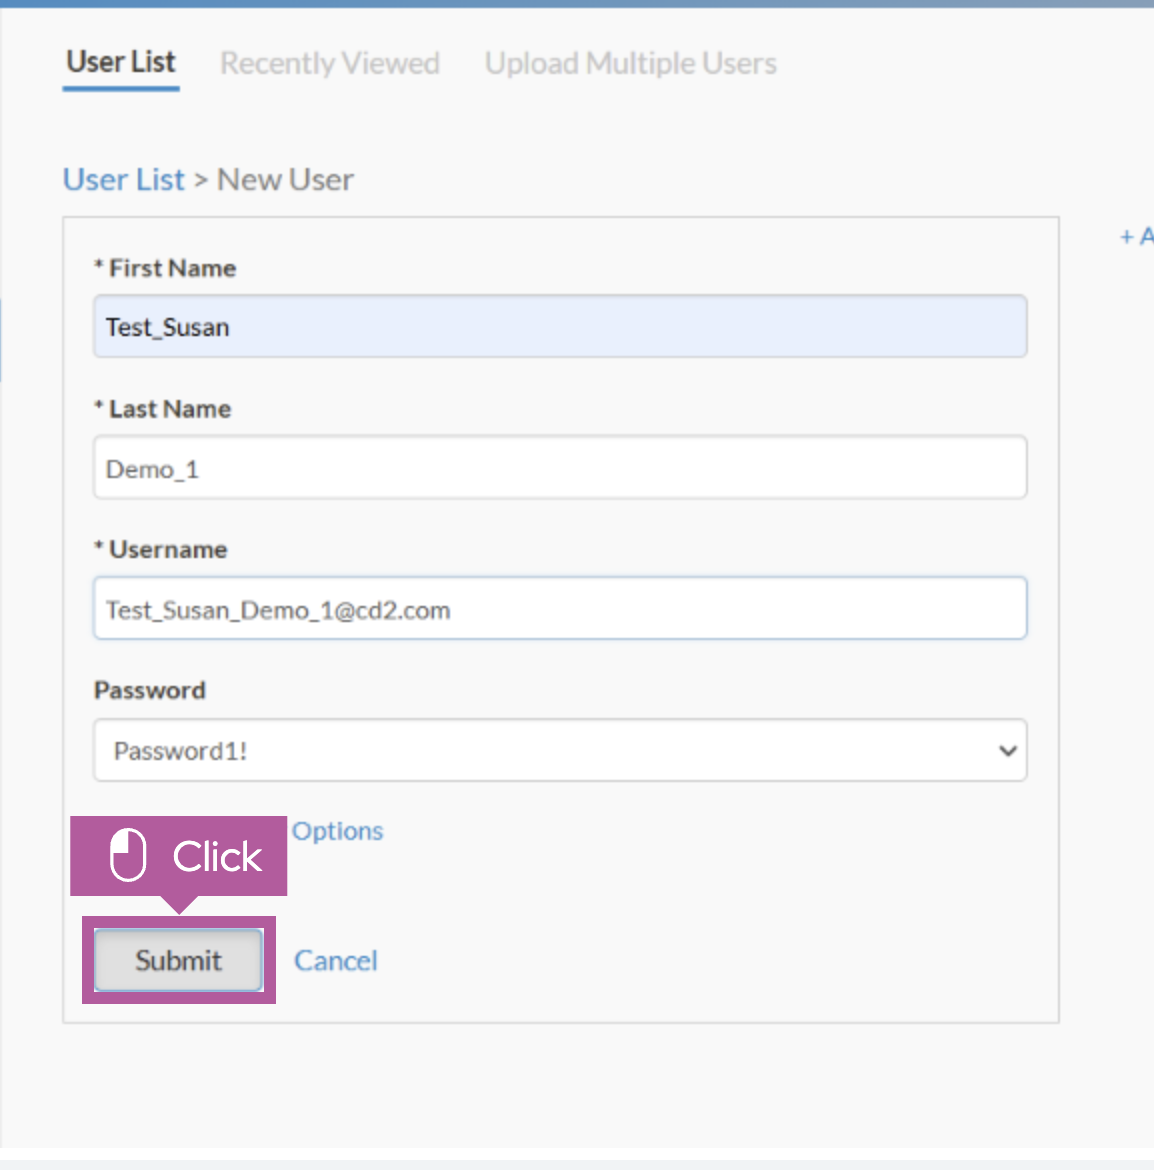The height and width of the screenshot is (1170, 1154).
Task: Open the Password dropdown
Action: coord(560,750)
